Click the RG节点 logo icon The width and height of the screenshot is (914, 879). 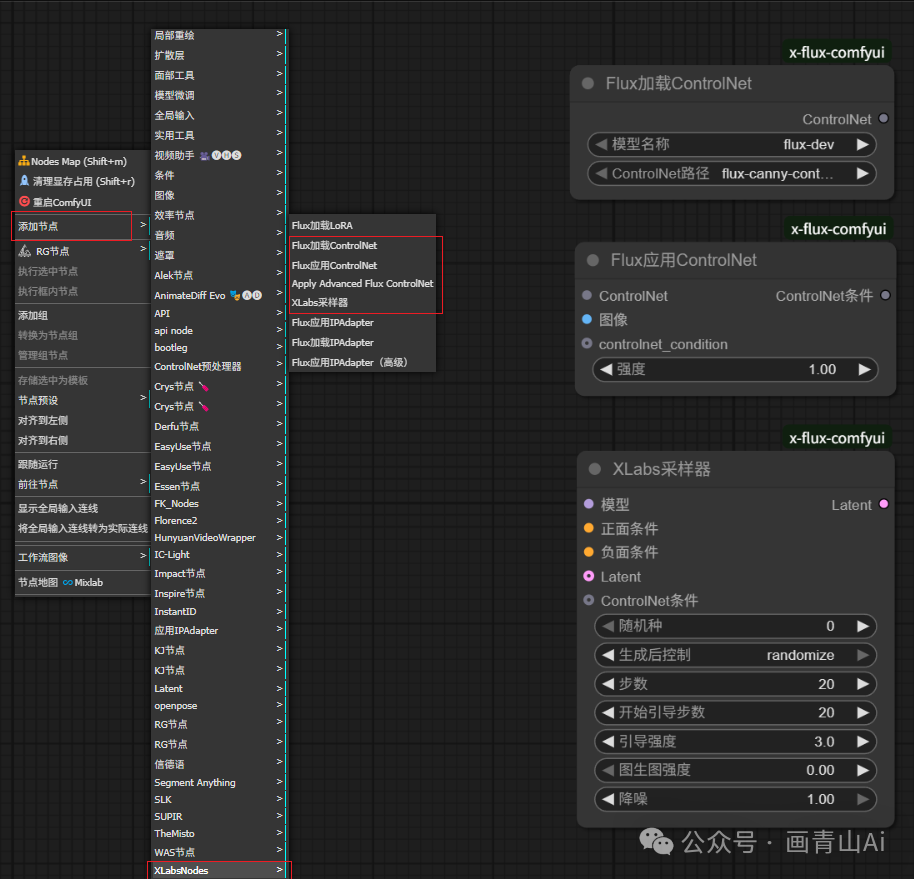24,251
